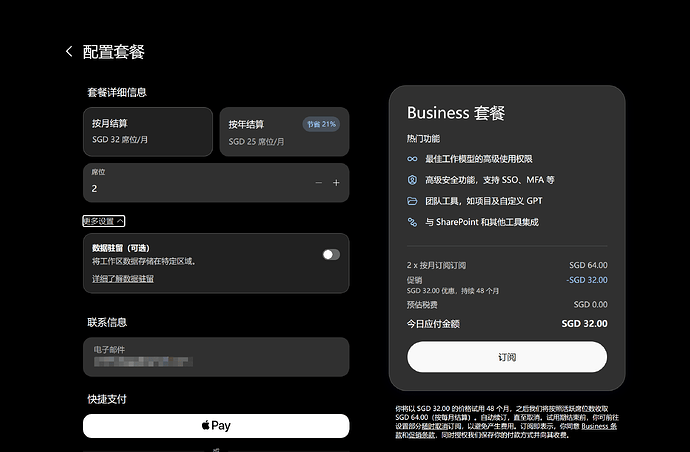Click the 节省 21% savings badge
Viewport: 690px width, 452px height.
pos(321,124)
